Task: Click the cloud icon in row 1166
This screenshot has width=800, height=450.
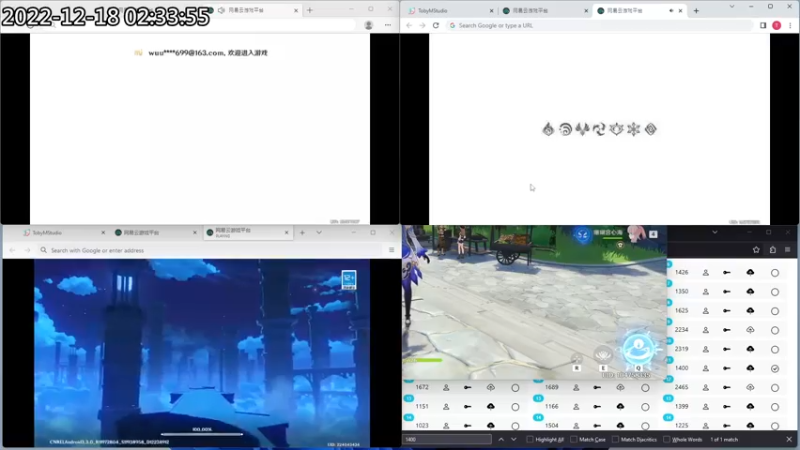Action: click(x=620, y=407)
